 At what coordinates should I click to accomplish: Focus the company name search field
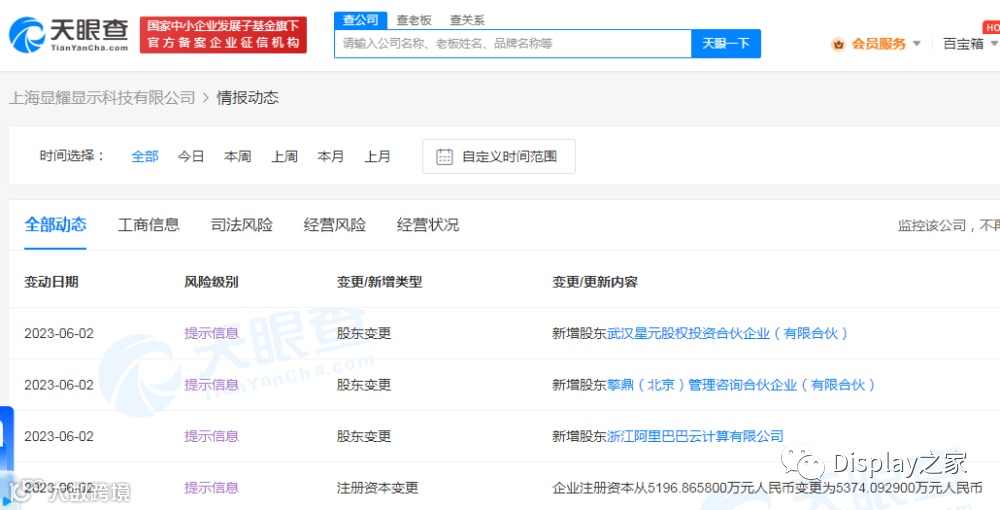coord(513,43)
